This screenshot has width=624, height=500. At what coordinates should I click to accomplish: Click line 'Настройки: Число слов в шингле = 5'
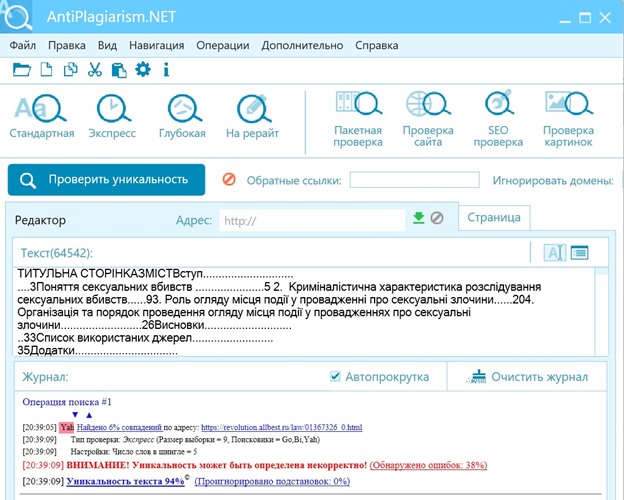point(134,452)
